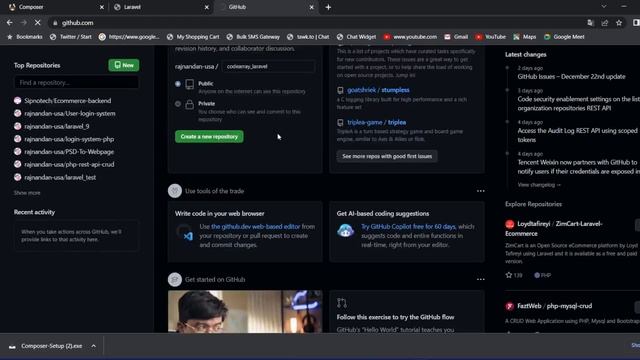Open FaztWeb / php-mysql-crud repository
Viewport: 640px width, 360px height.
click(554, 306)
